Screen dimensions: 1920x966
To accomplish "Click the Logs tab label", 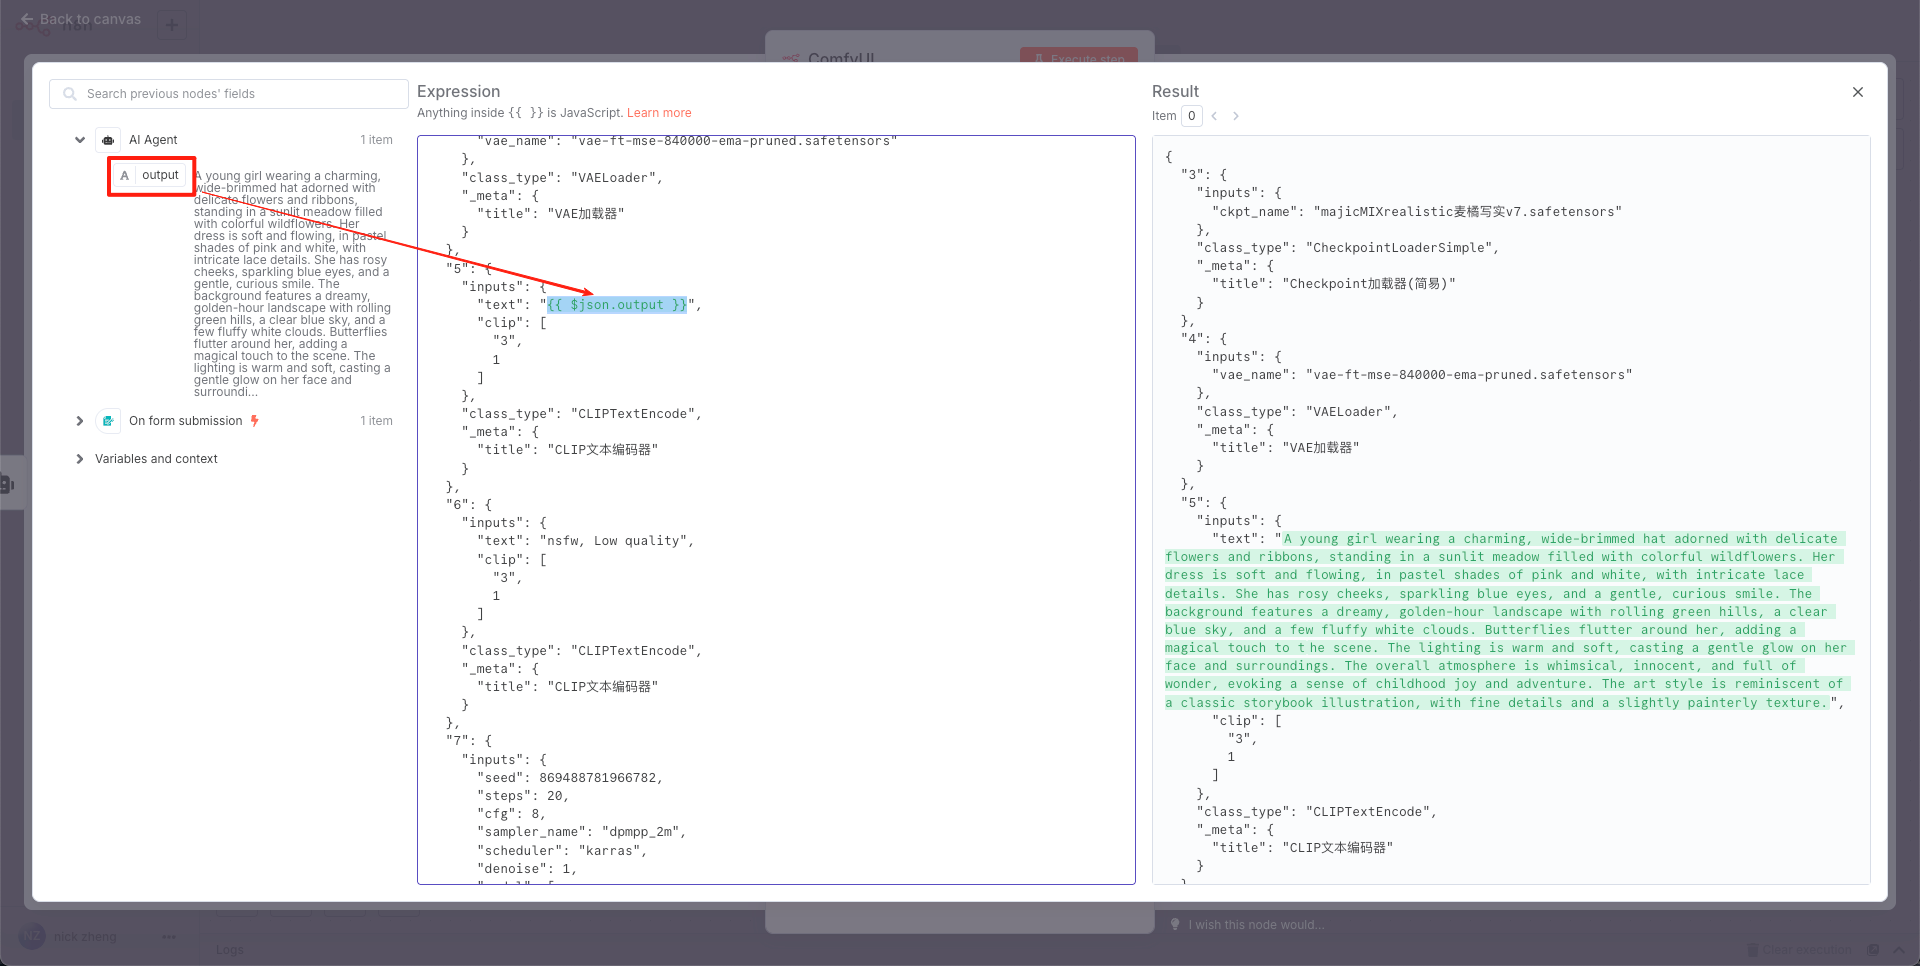I will point(230,950).
